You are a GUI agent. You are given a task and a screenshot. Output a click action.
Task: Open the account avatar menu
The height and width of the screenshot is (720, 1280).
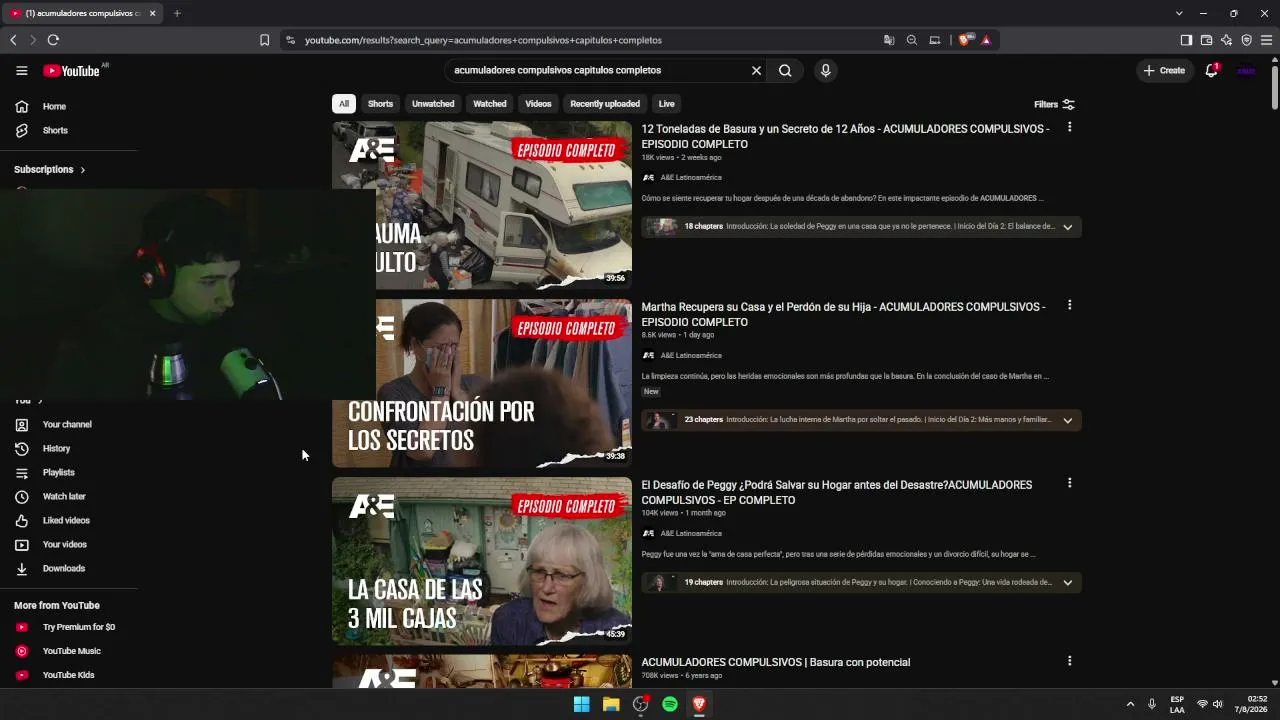point(1246,71)
